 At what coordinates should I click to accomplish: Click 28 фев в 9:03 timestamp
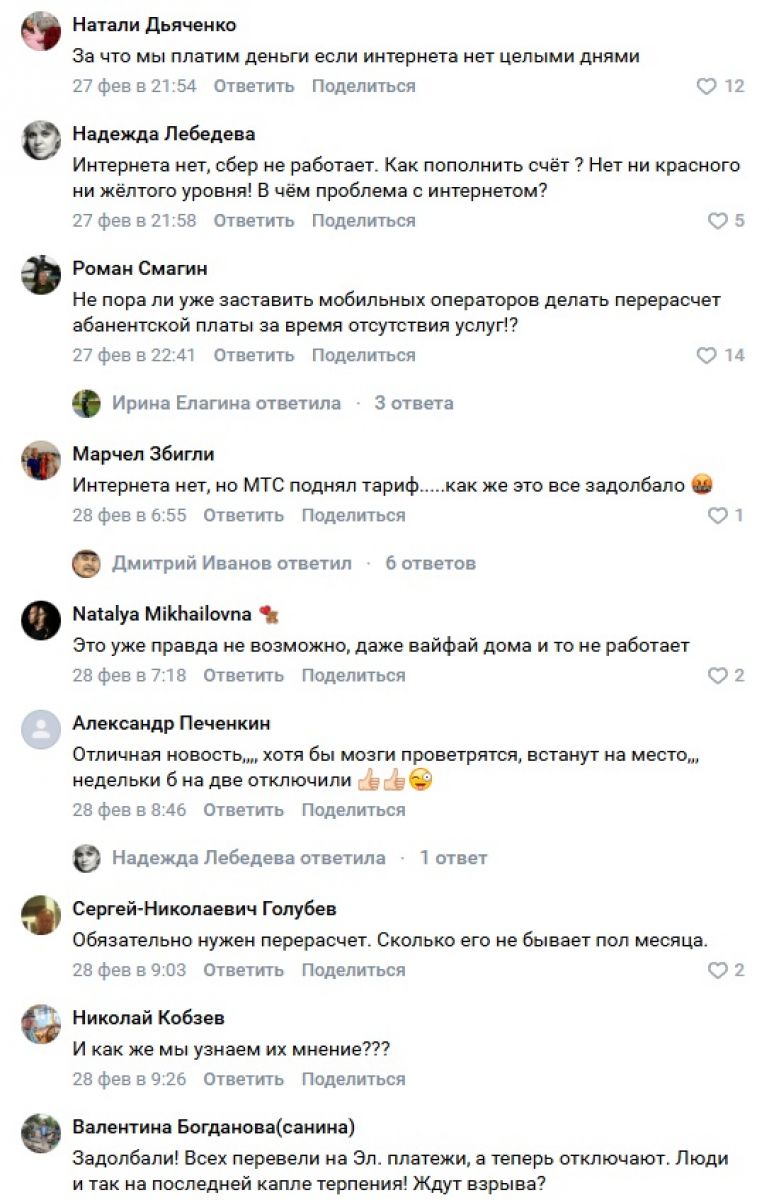coord(129,970)
